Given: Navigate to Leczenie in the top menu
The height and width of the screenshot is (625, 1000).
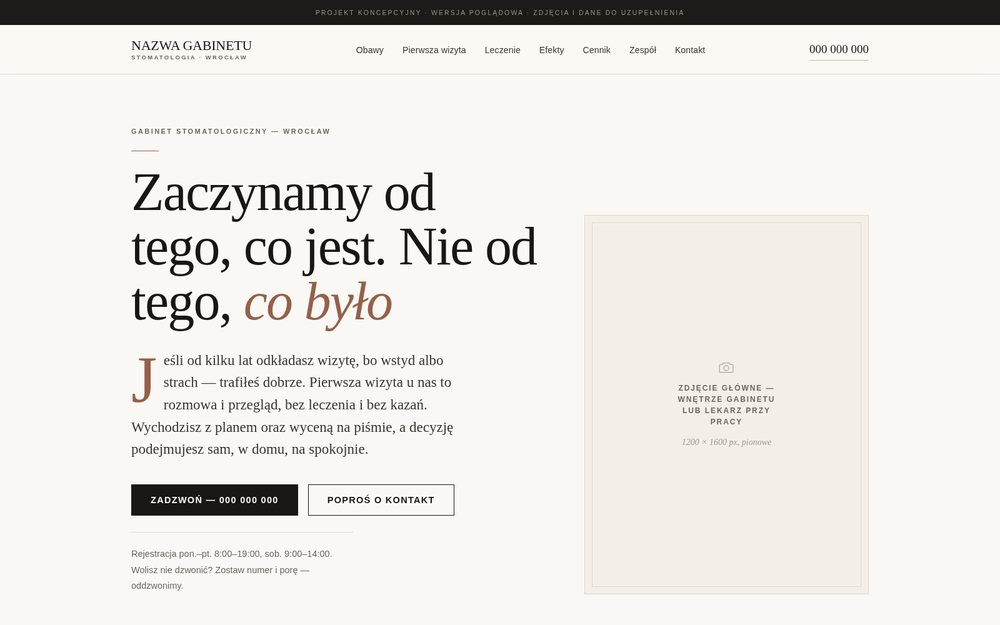Looking at the screenshot, I should click(x=502, y=50).
